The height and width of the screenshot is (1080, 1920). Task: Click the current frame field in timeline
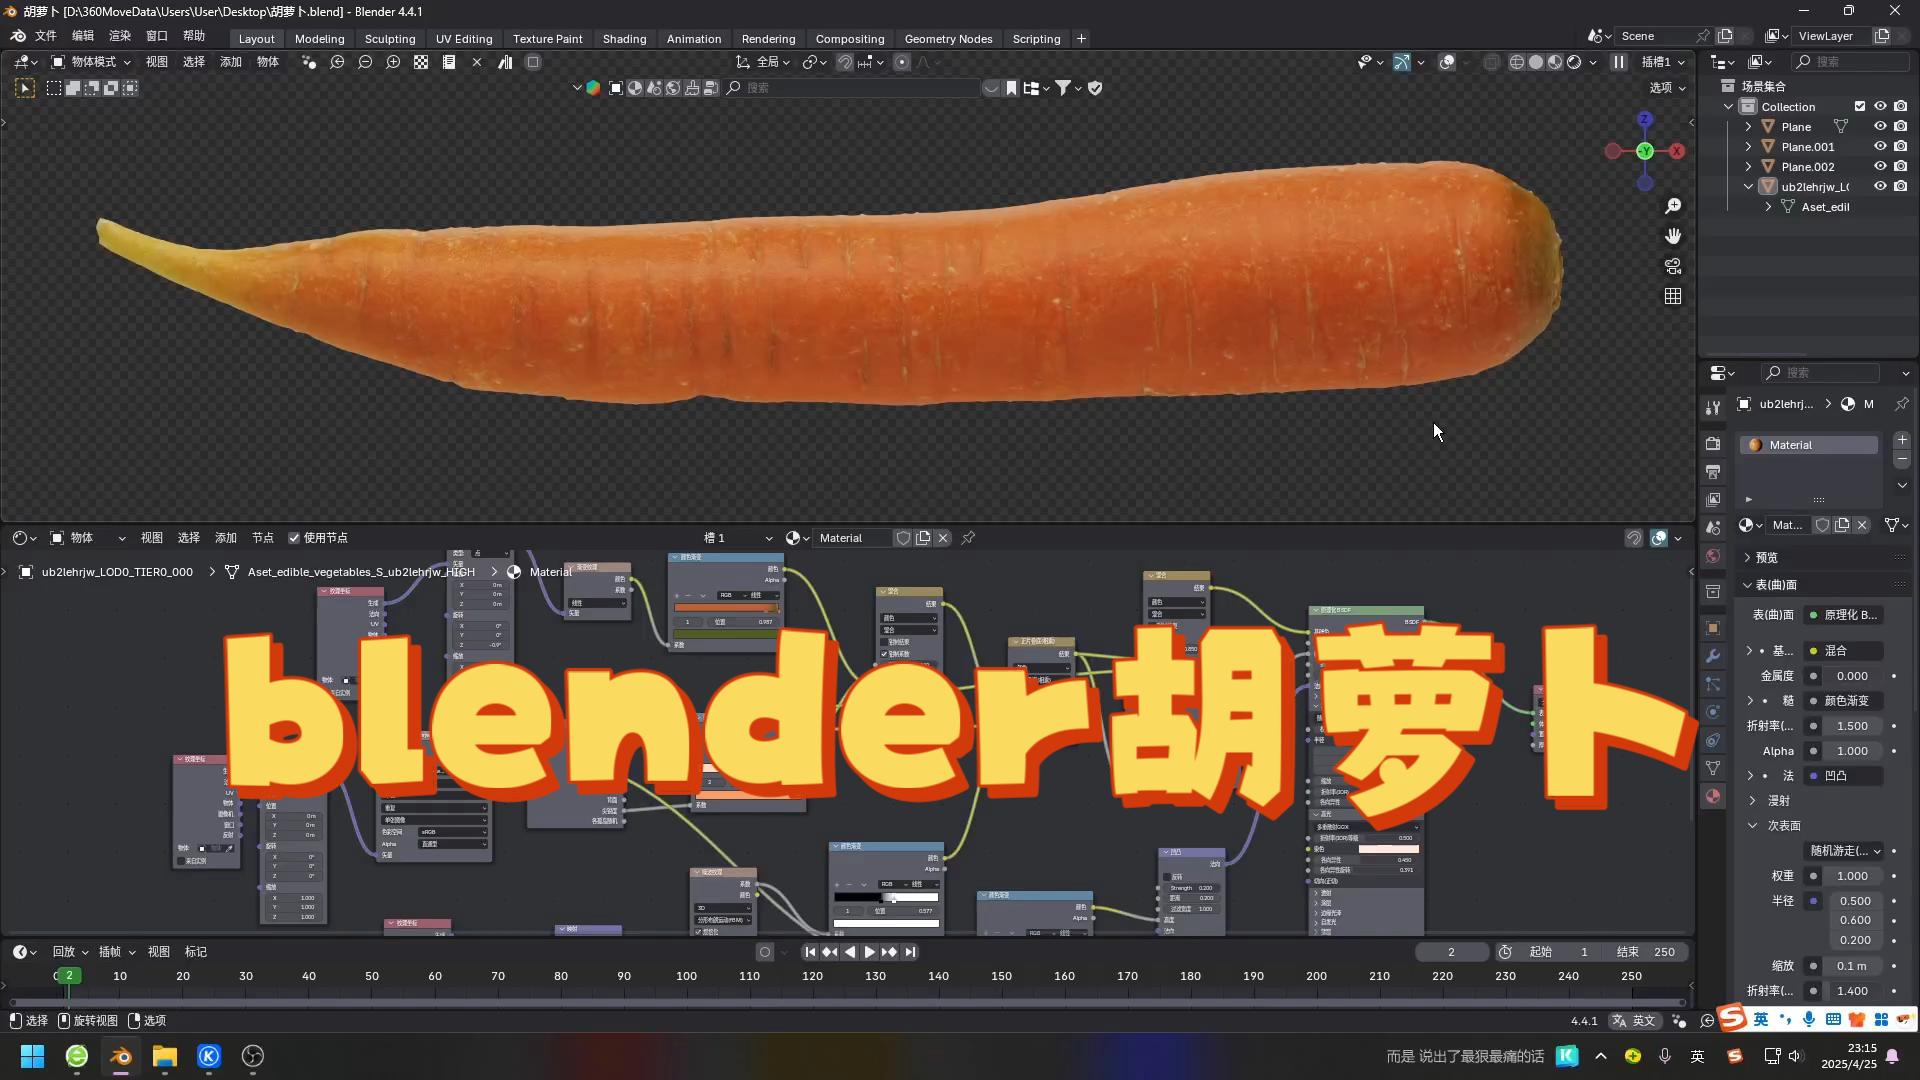click(1451, 952)
